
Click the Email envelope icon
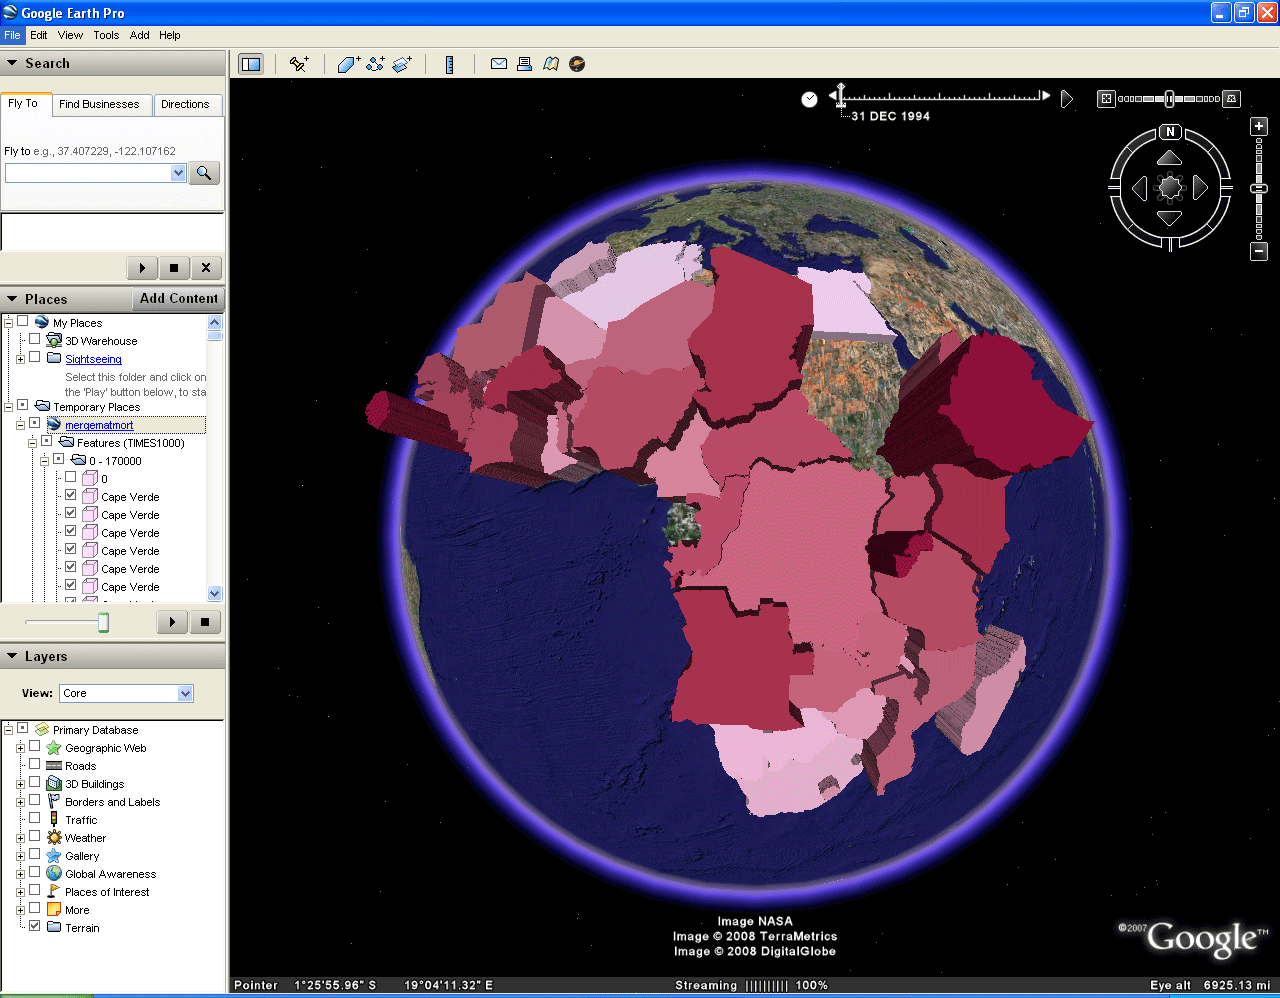point(499,64)
